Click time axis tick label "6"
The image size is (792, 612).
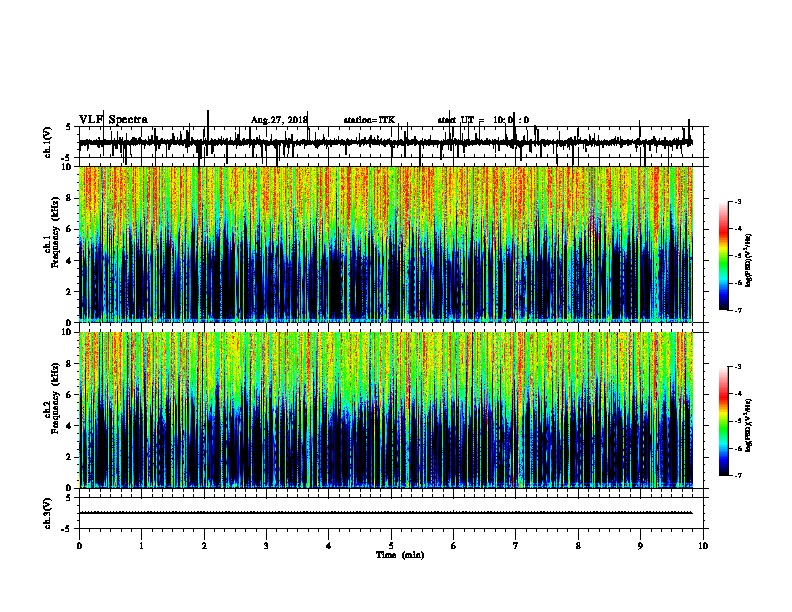[454, 546]
